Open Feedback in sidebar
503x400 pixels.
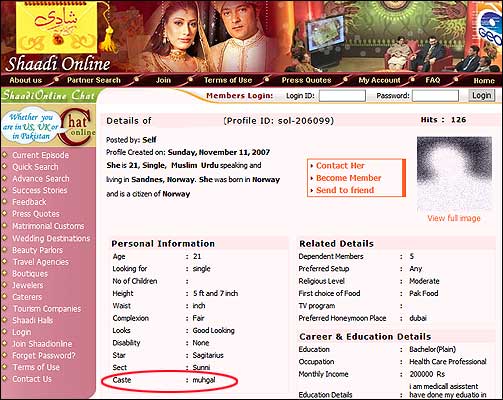29,202
